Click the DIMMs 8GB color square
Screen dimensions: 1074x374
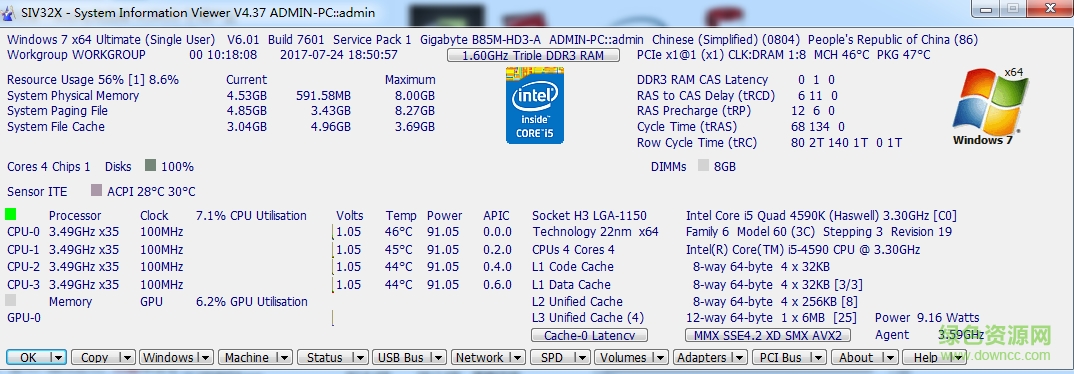tap(703, 165)
